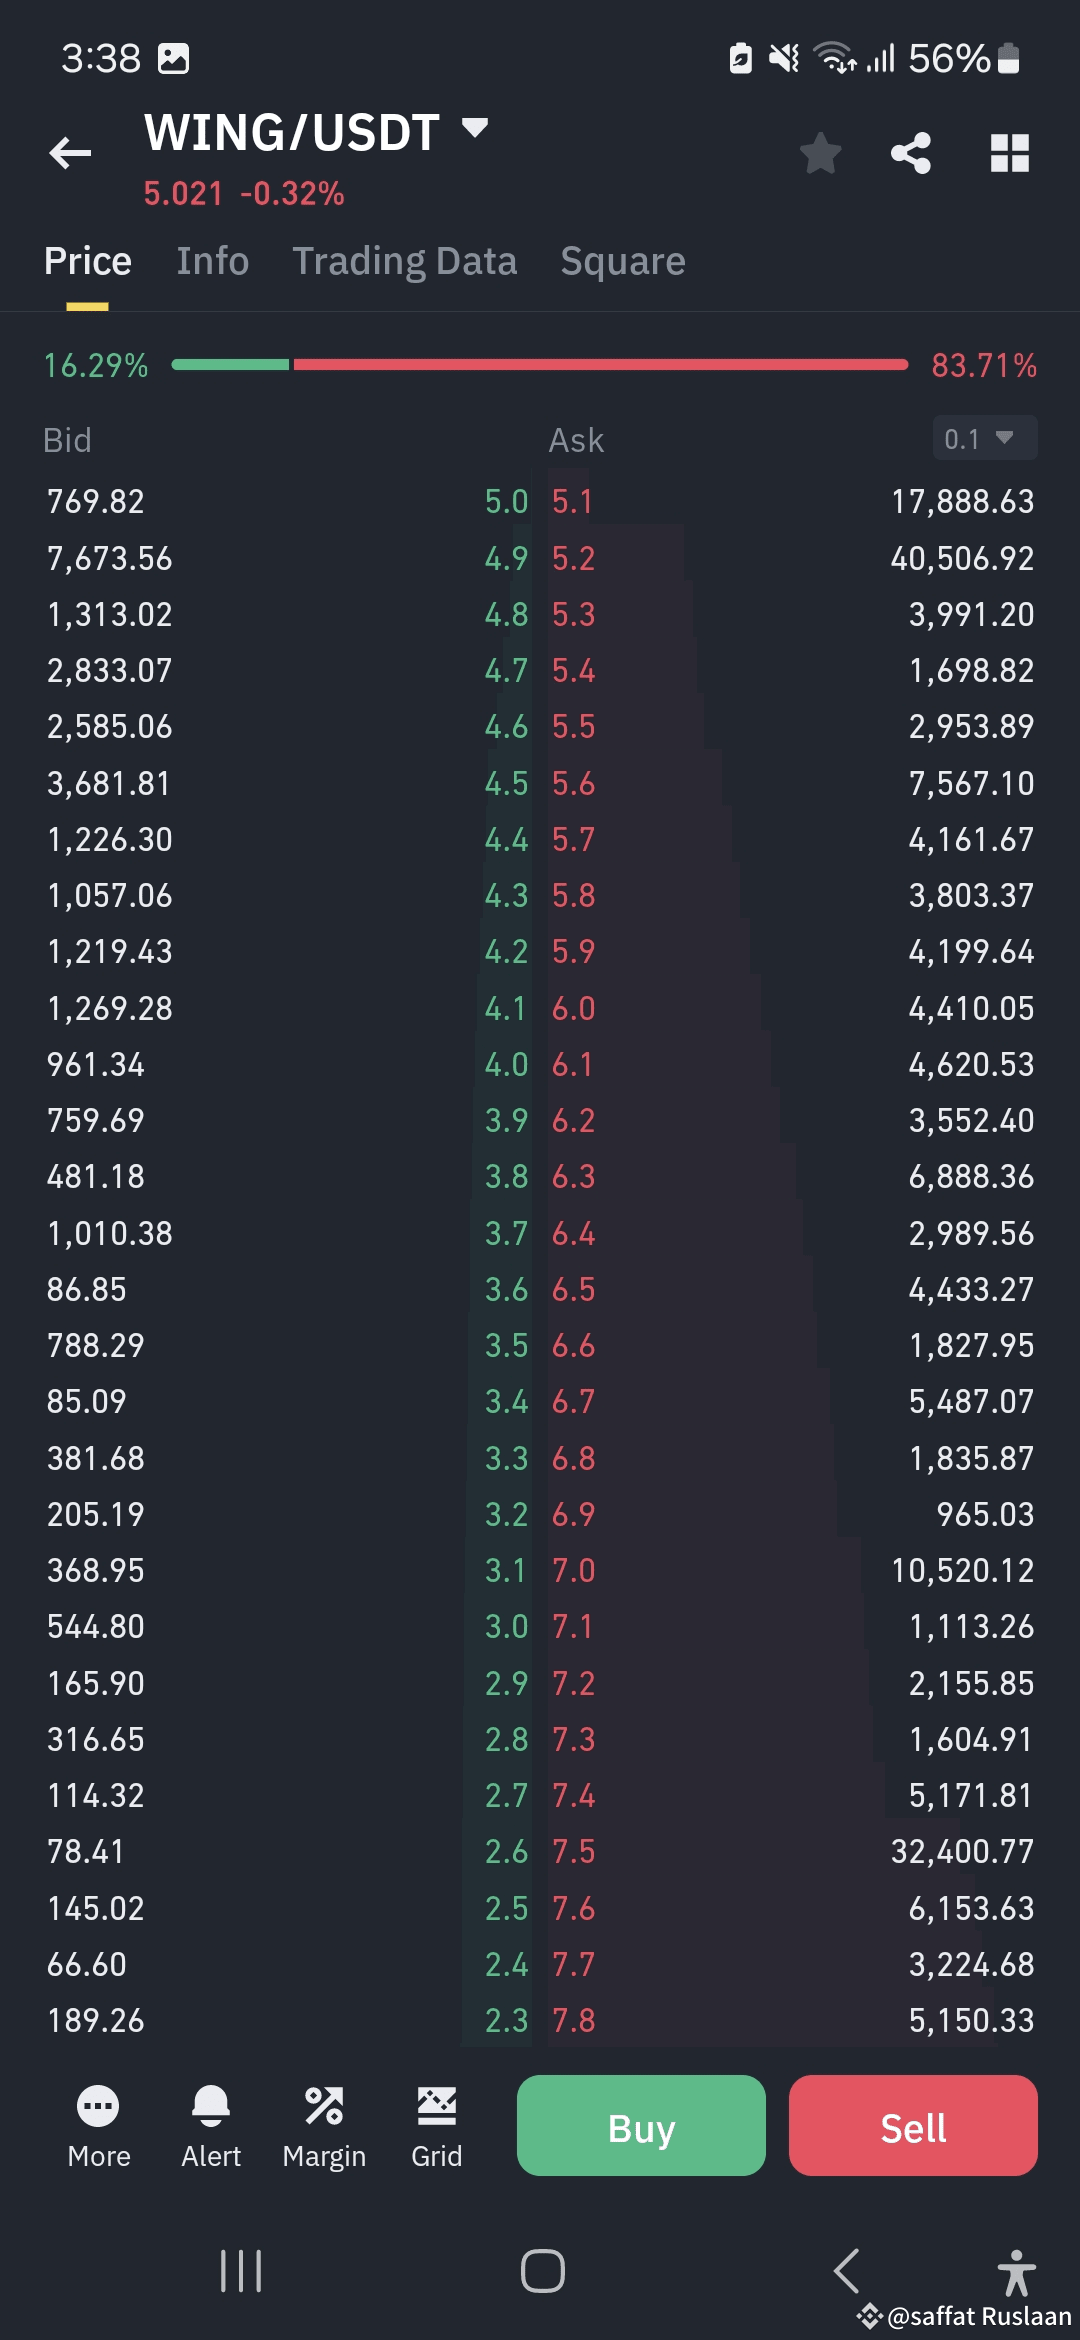1080x2340 pixels.
Task: Select ask price 6.0
Action: [x=574, y=1008]
